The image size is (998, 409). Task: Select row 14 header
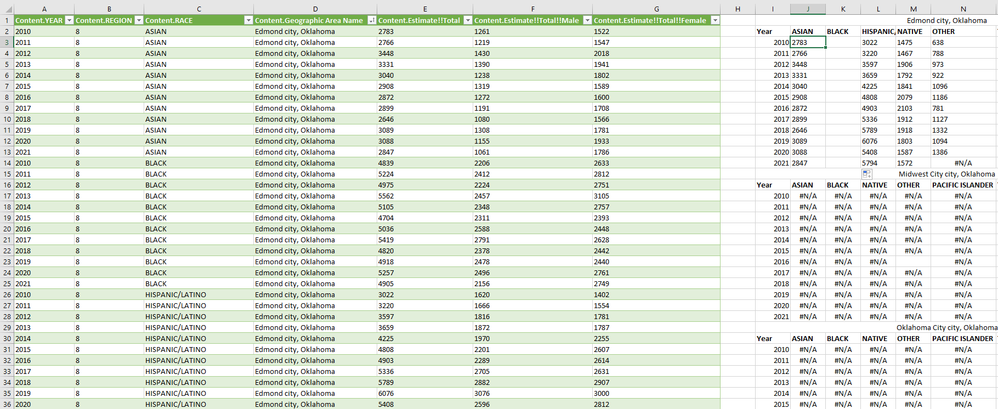pos(6,163)
